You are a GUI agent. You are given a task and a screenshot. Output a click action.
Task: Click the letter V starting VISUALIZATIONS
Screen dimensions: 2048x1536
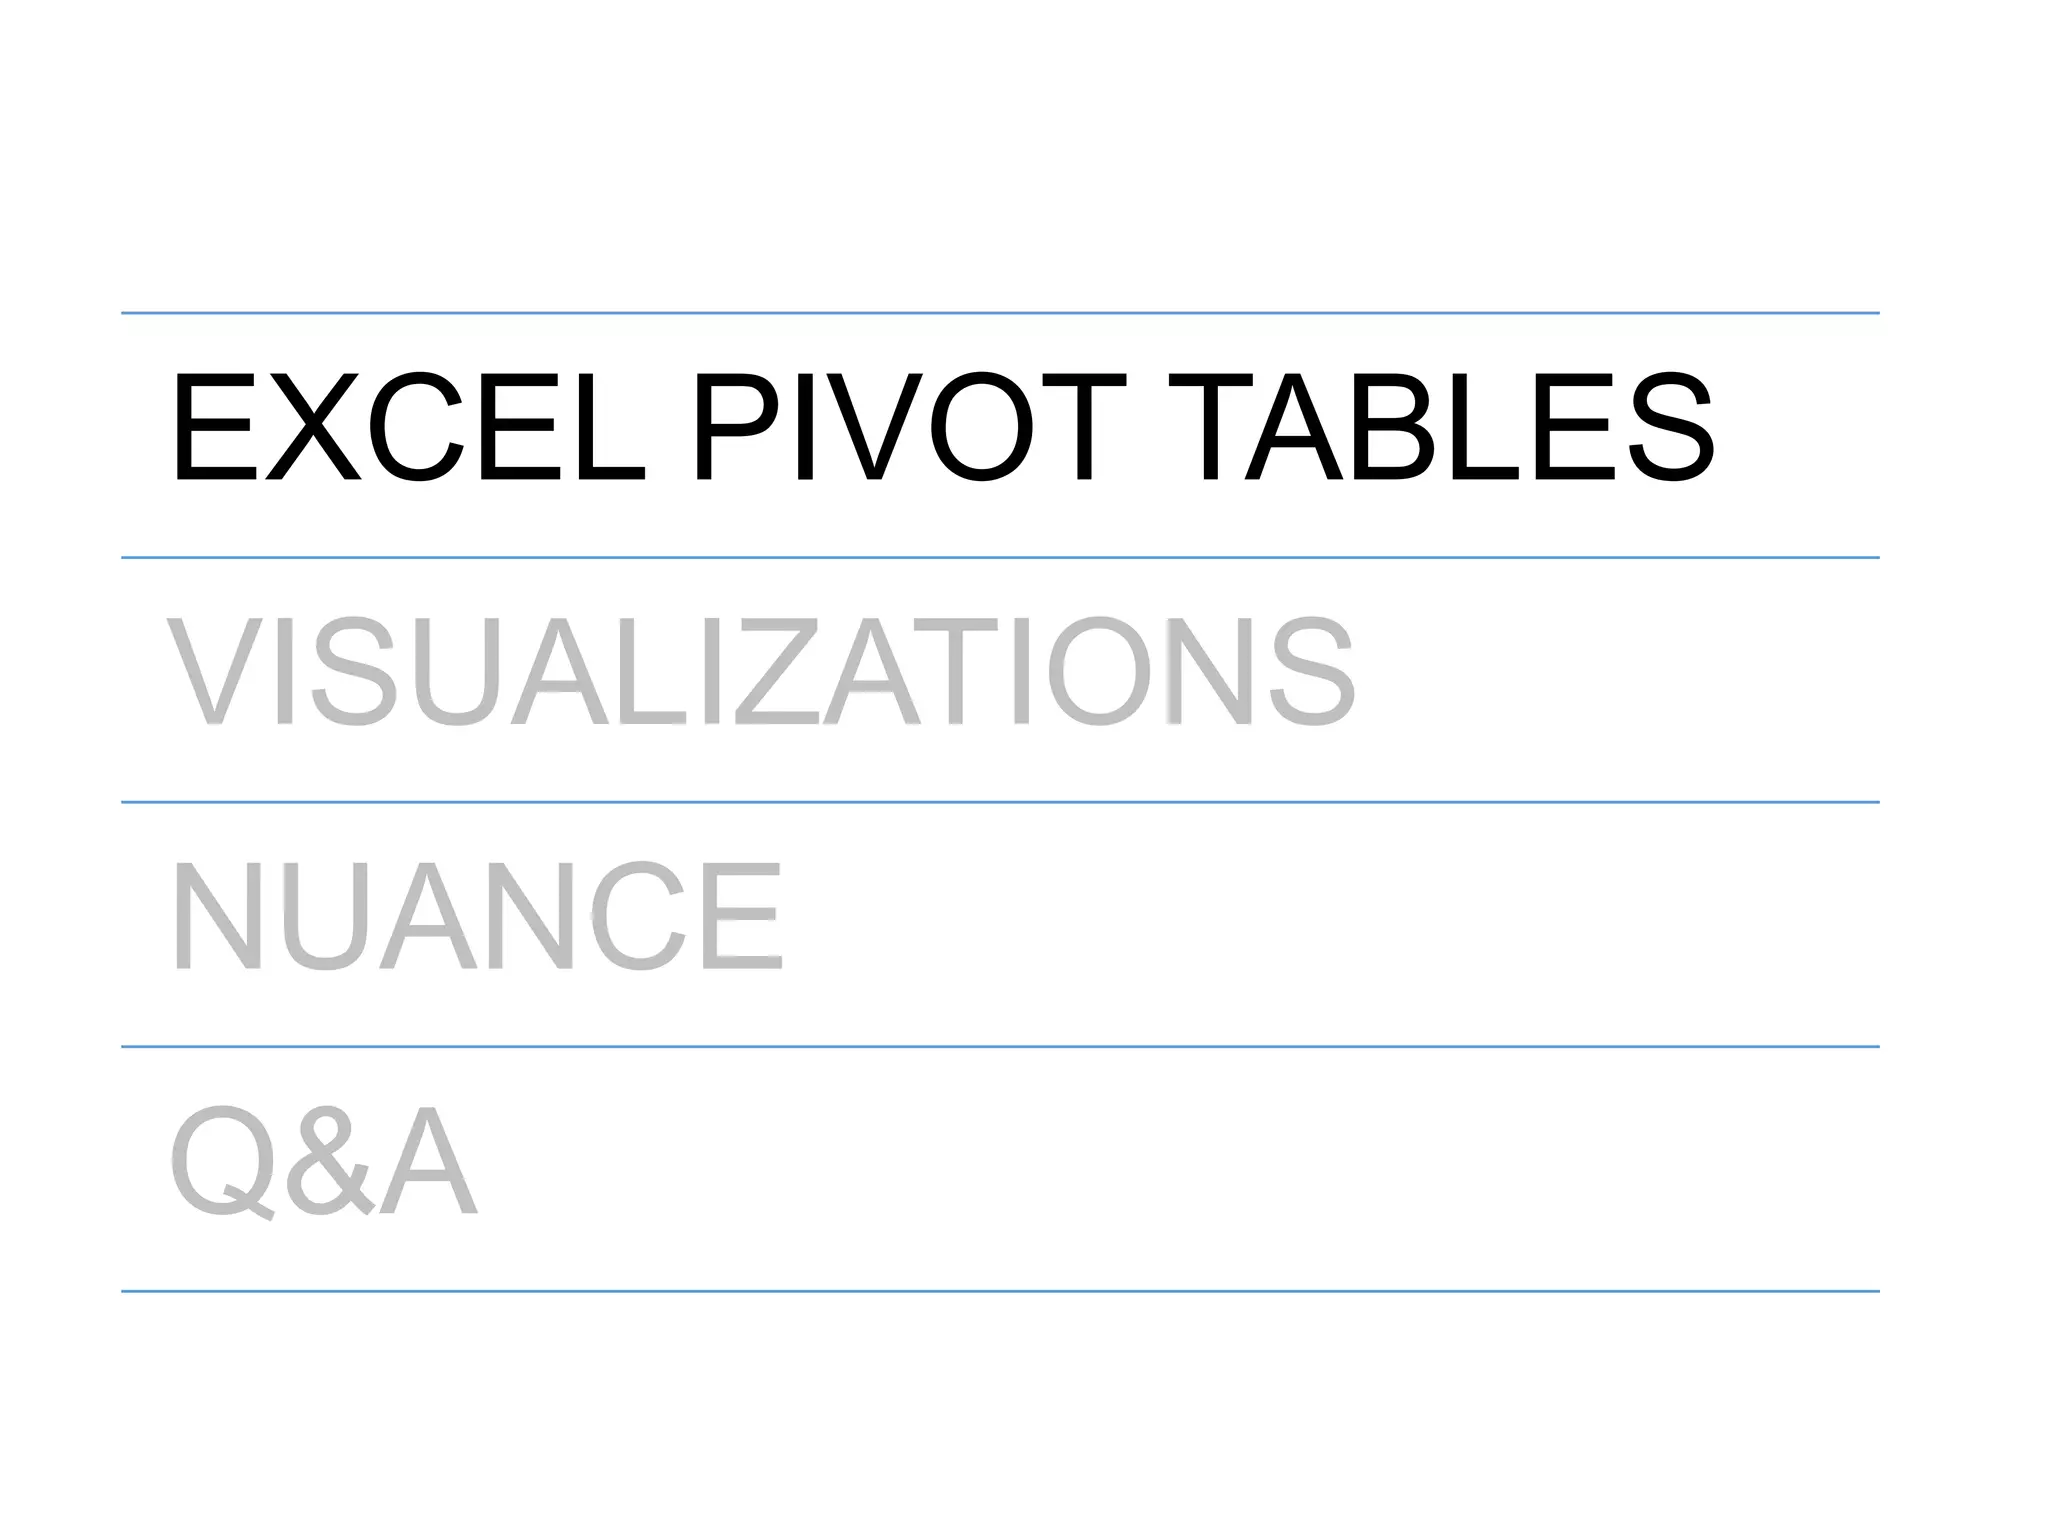pyautogui.click(x=219, y=672)
